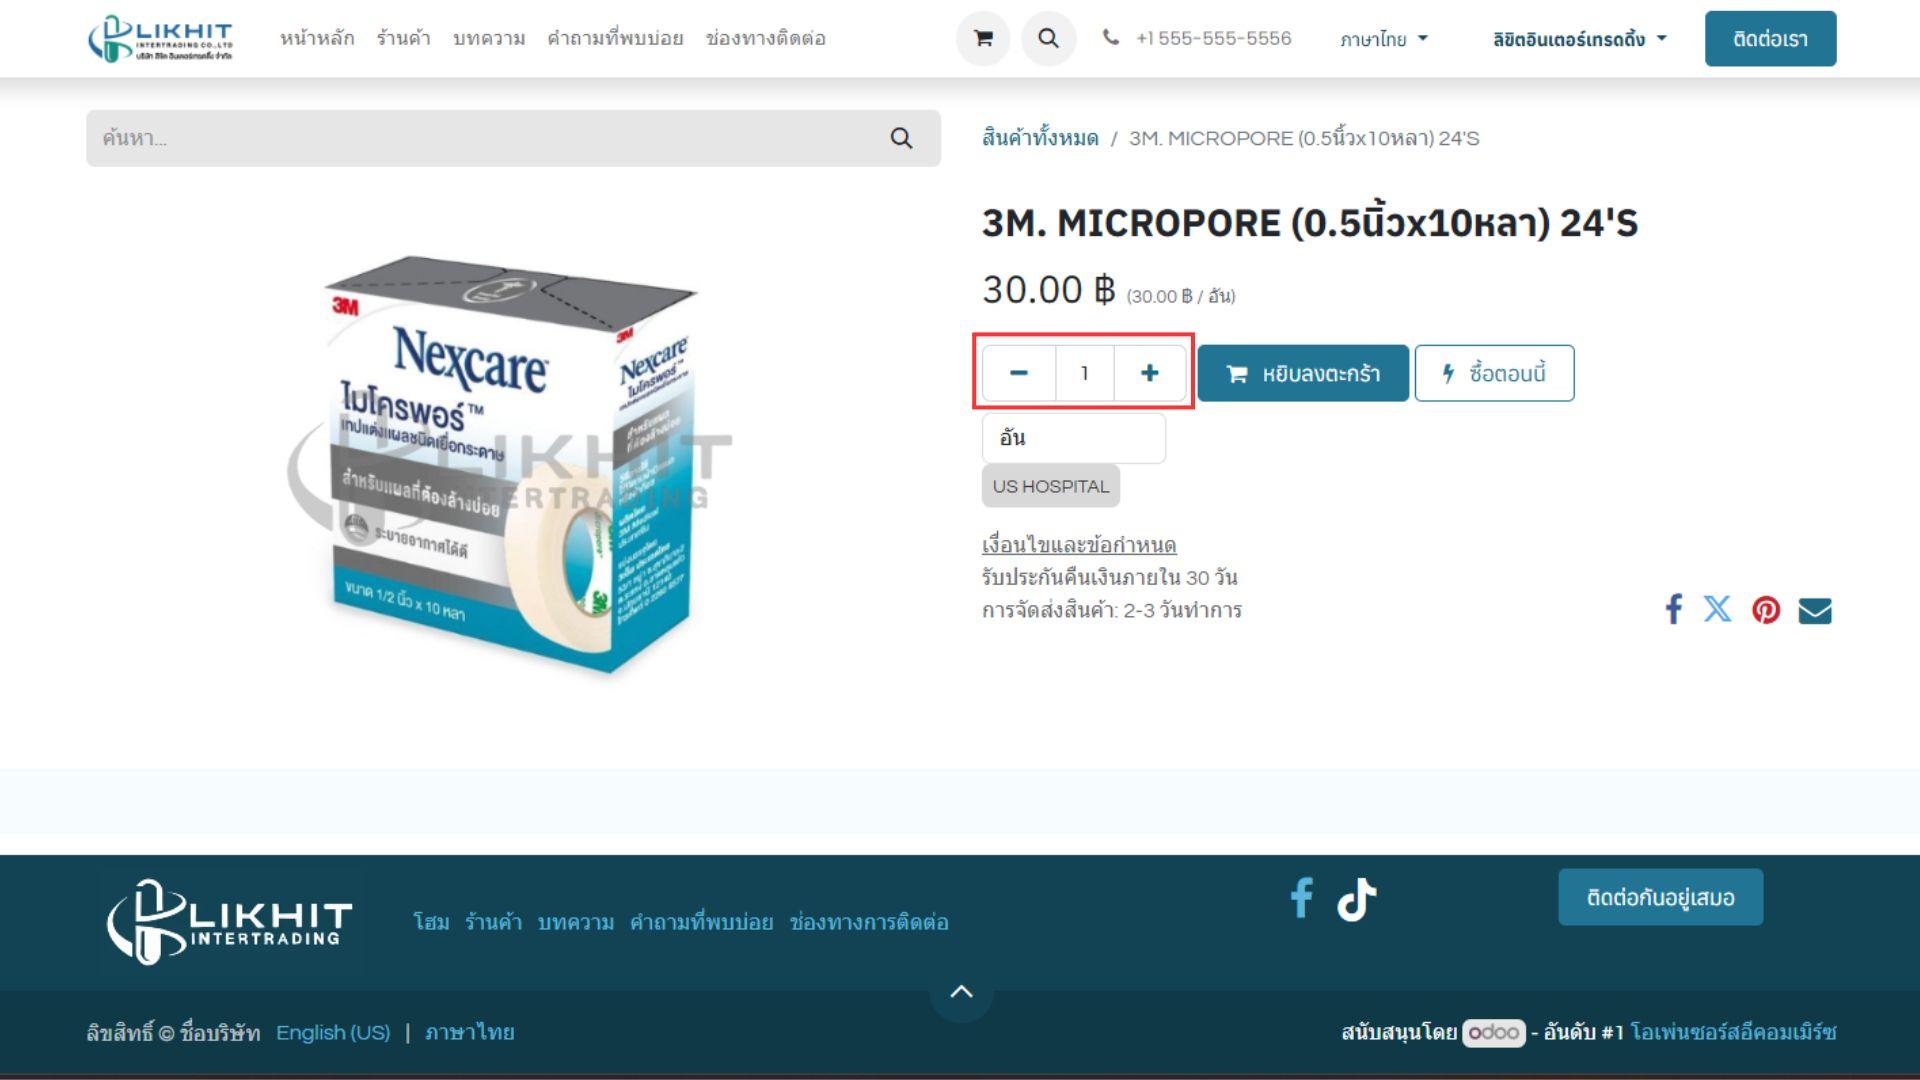Open footer Facebook page icon

click(x=1301, y=898)
